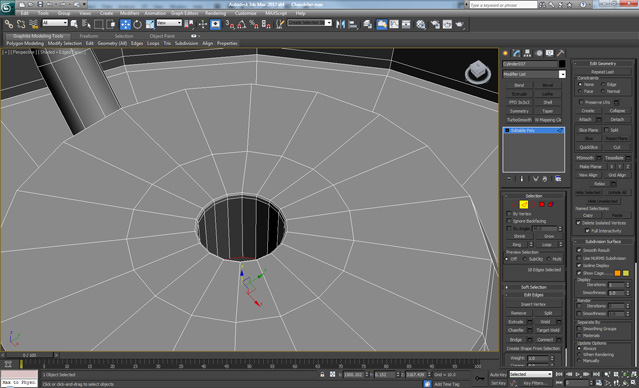The width and height of the screenshot is (639, 388).
Task: Click the Bind to Space Warp icon
Action: click(x=33, y=24)
